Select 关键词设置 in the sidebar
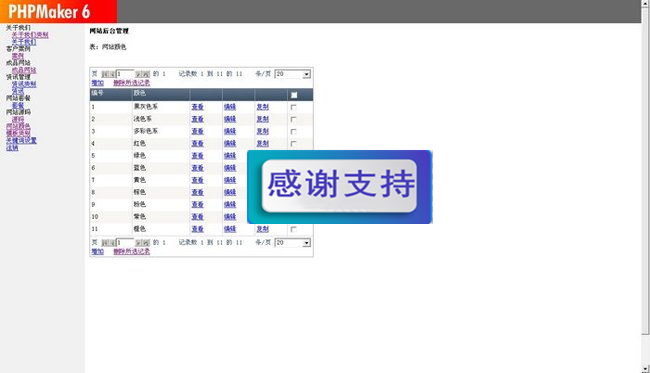 (x=21, y=140)
